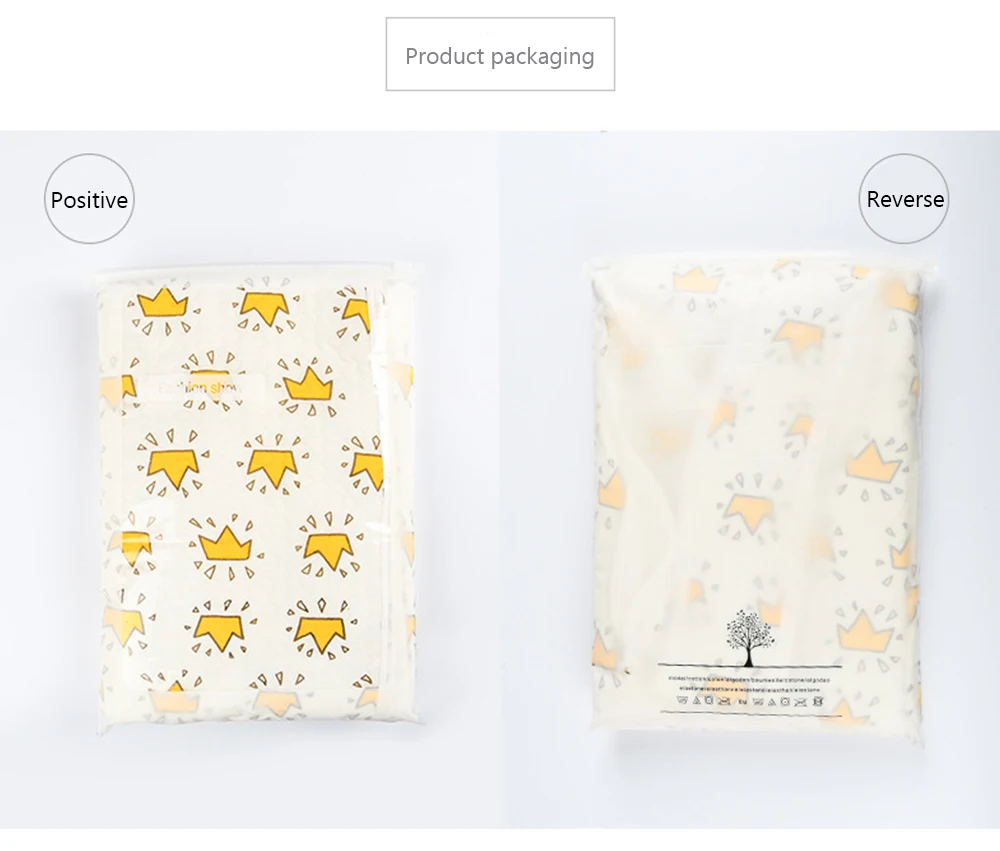The width and height of the screenshot is (1000, 851).
Task: Click the second bleach triangle care symbol
Action: [x=772, y=702]
